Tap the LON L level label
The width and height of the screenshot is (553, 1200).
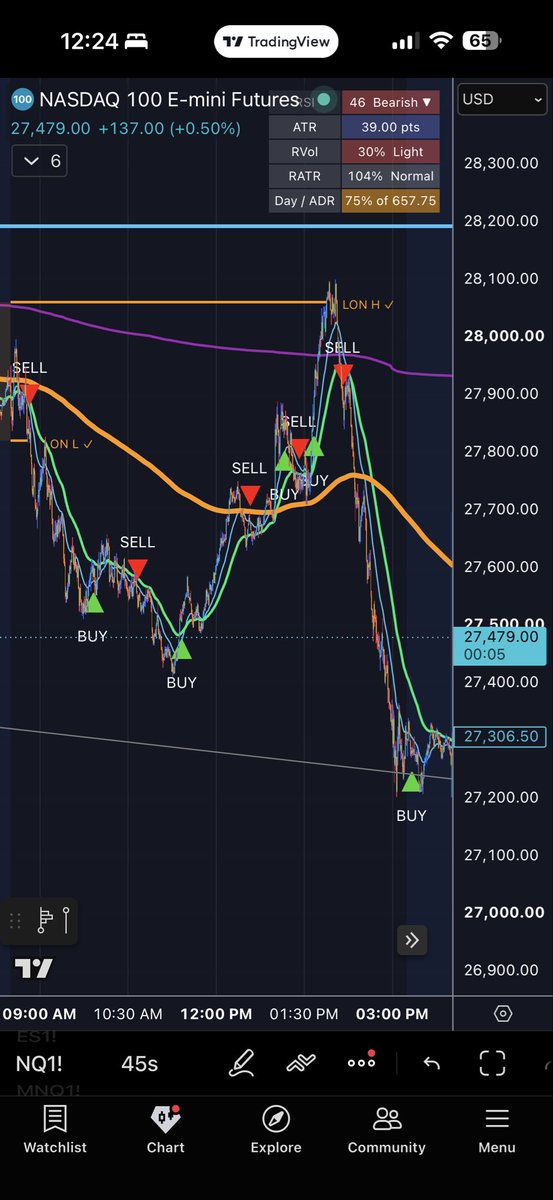pyautogui.click(x=71, y=443)
